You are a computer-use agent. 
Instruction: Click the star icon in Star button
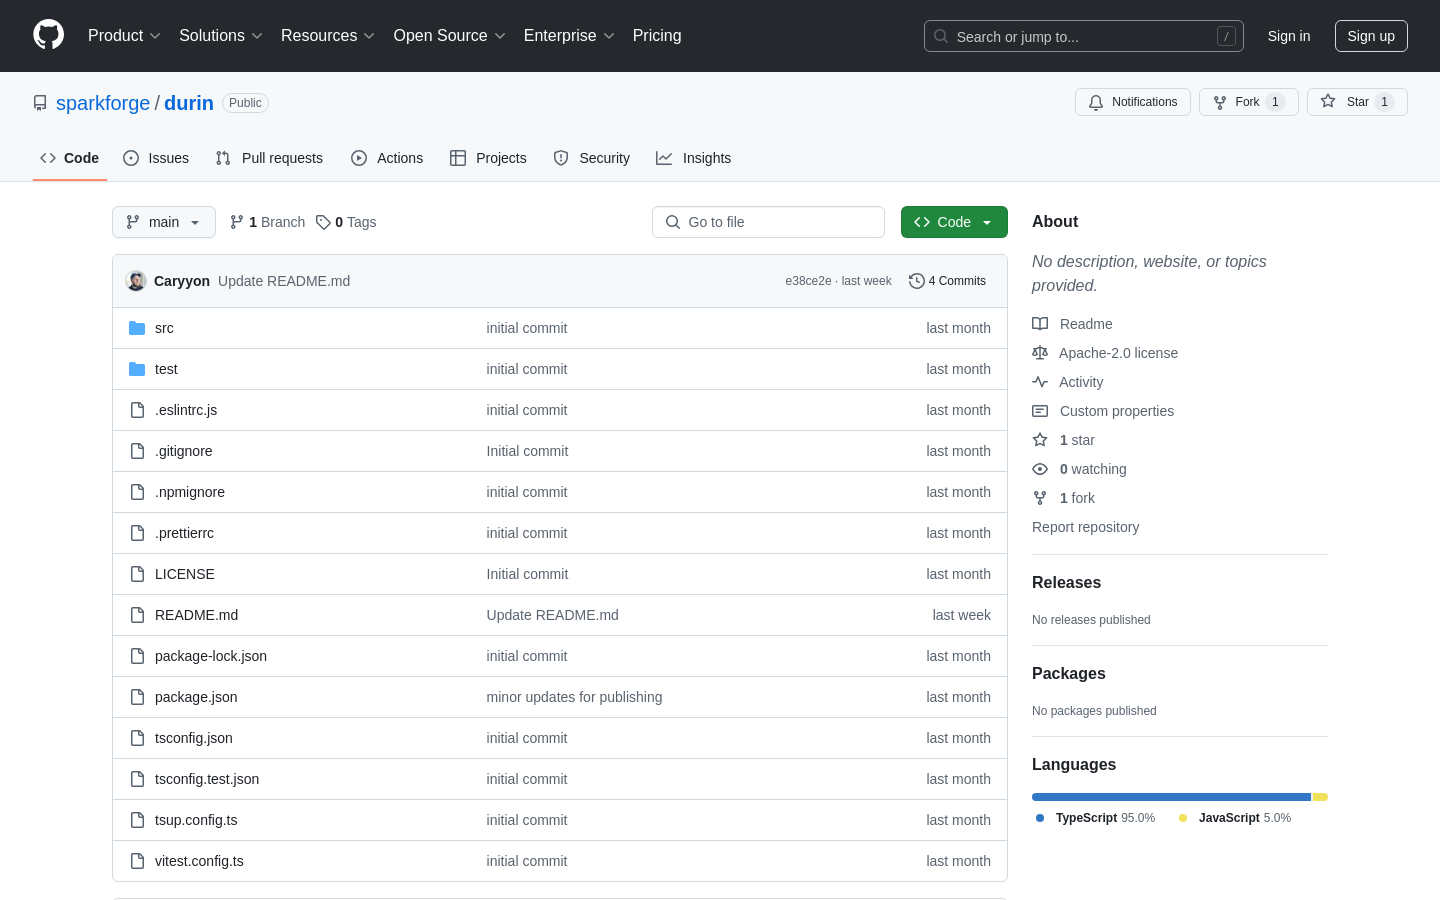coord(1328,101)
